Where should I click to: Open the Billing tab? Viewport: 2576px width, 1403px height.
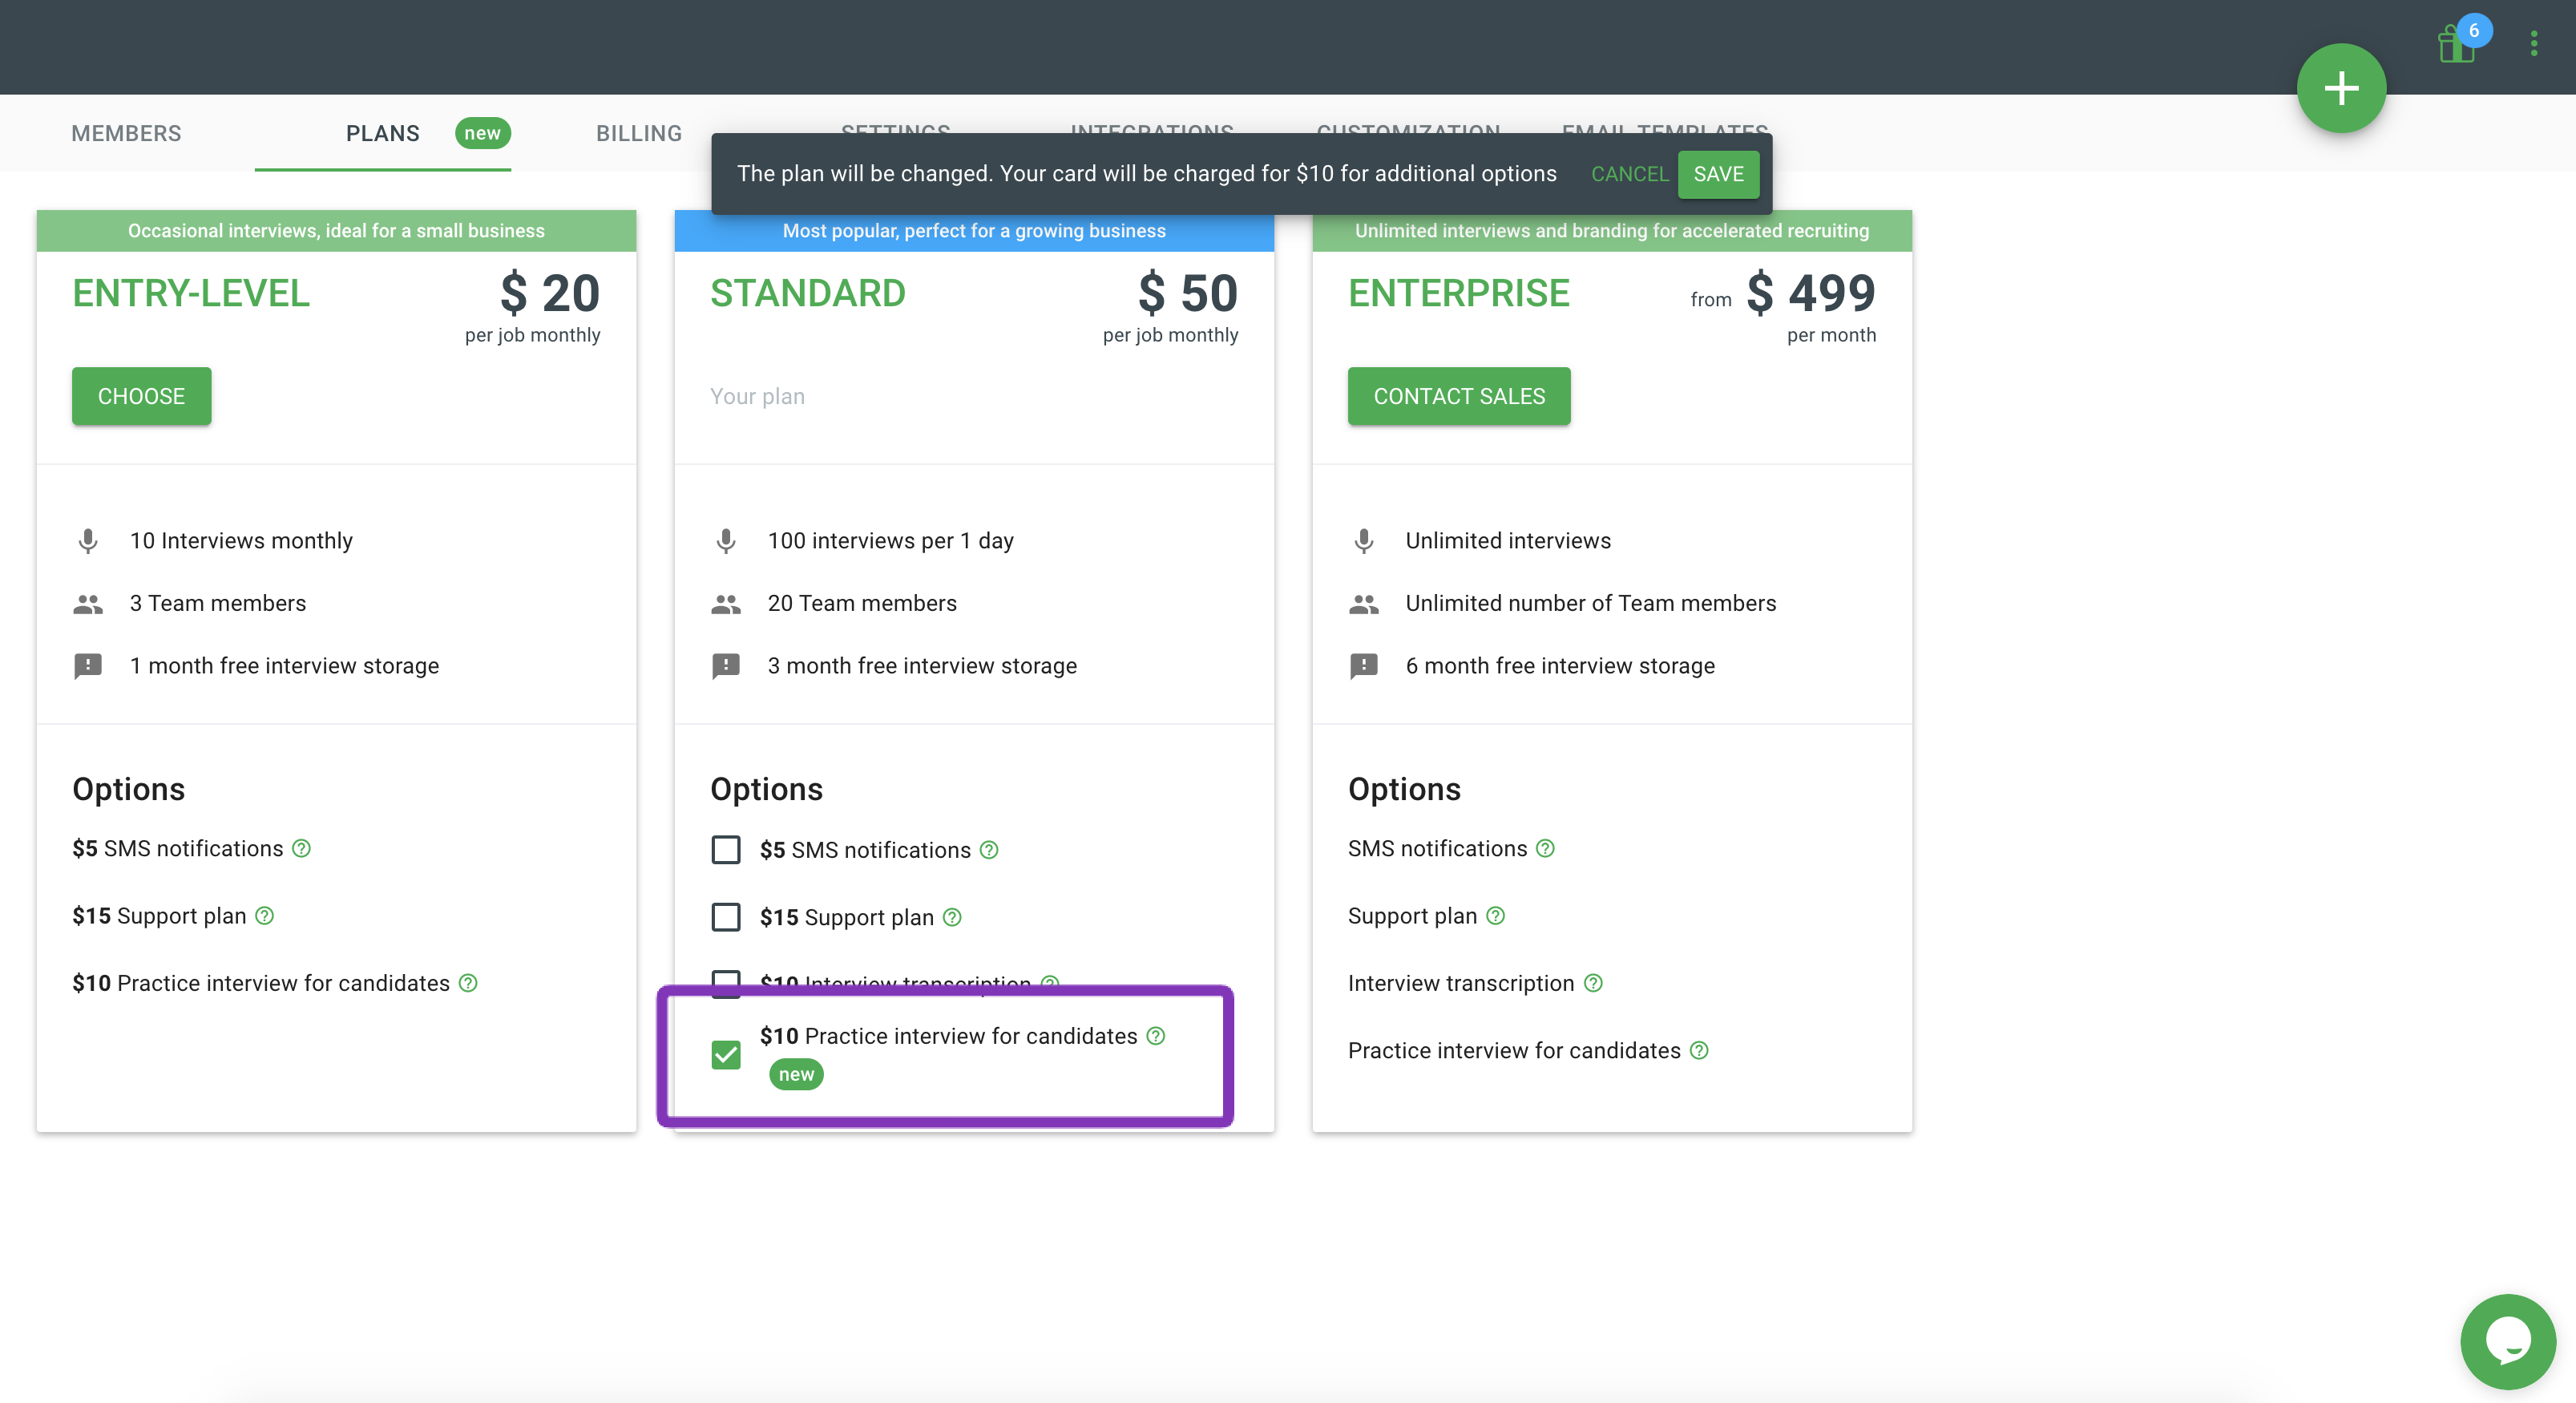[x=638, y=133]
